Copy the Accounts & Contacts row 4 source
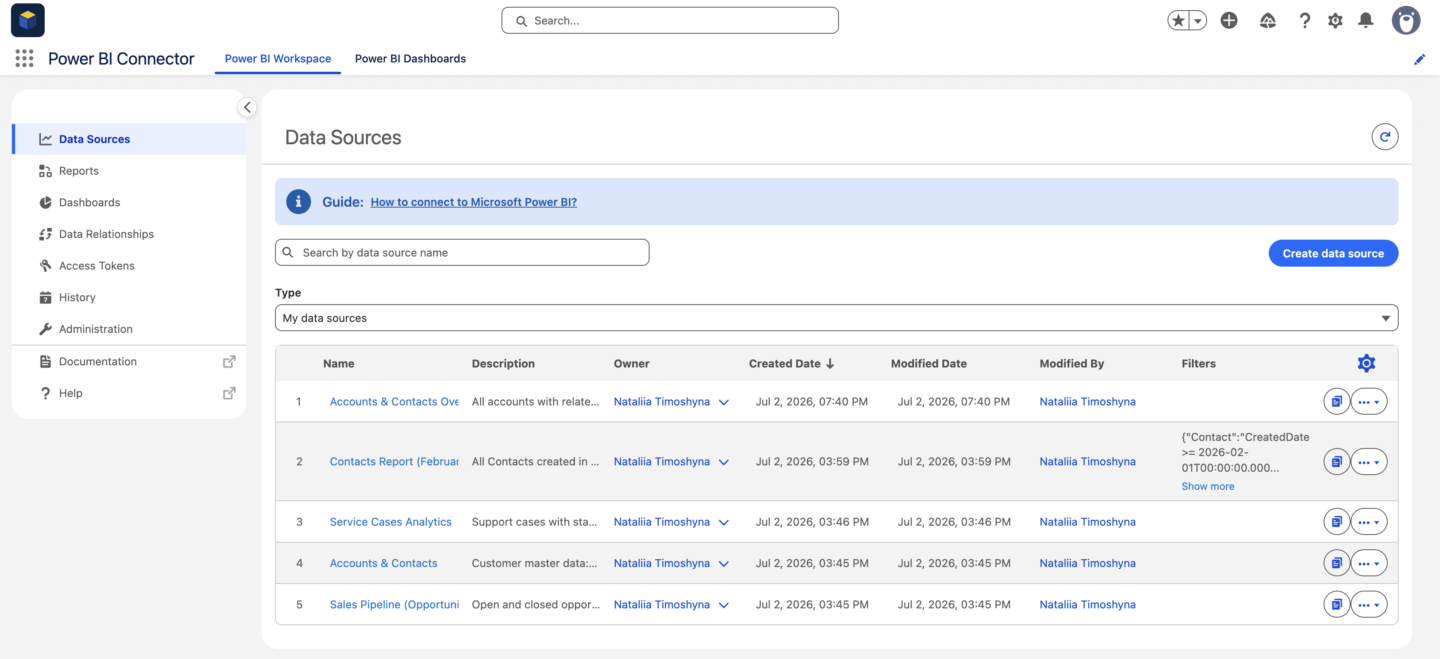The width and height of the screenshot is (1440, 659). point(1336,563)
